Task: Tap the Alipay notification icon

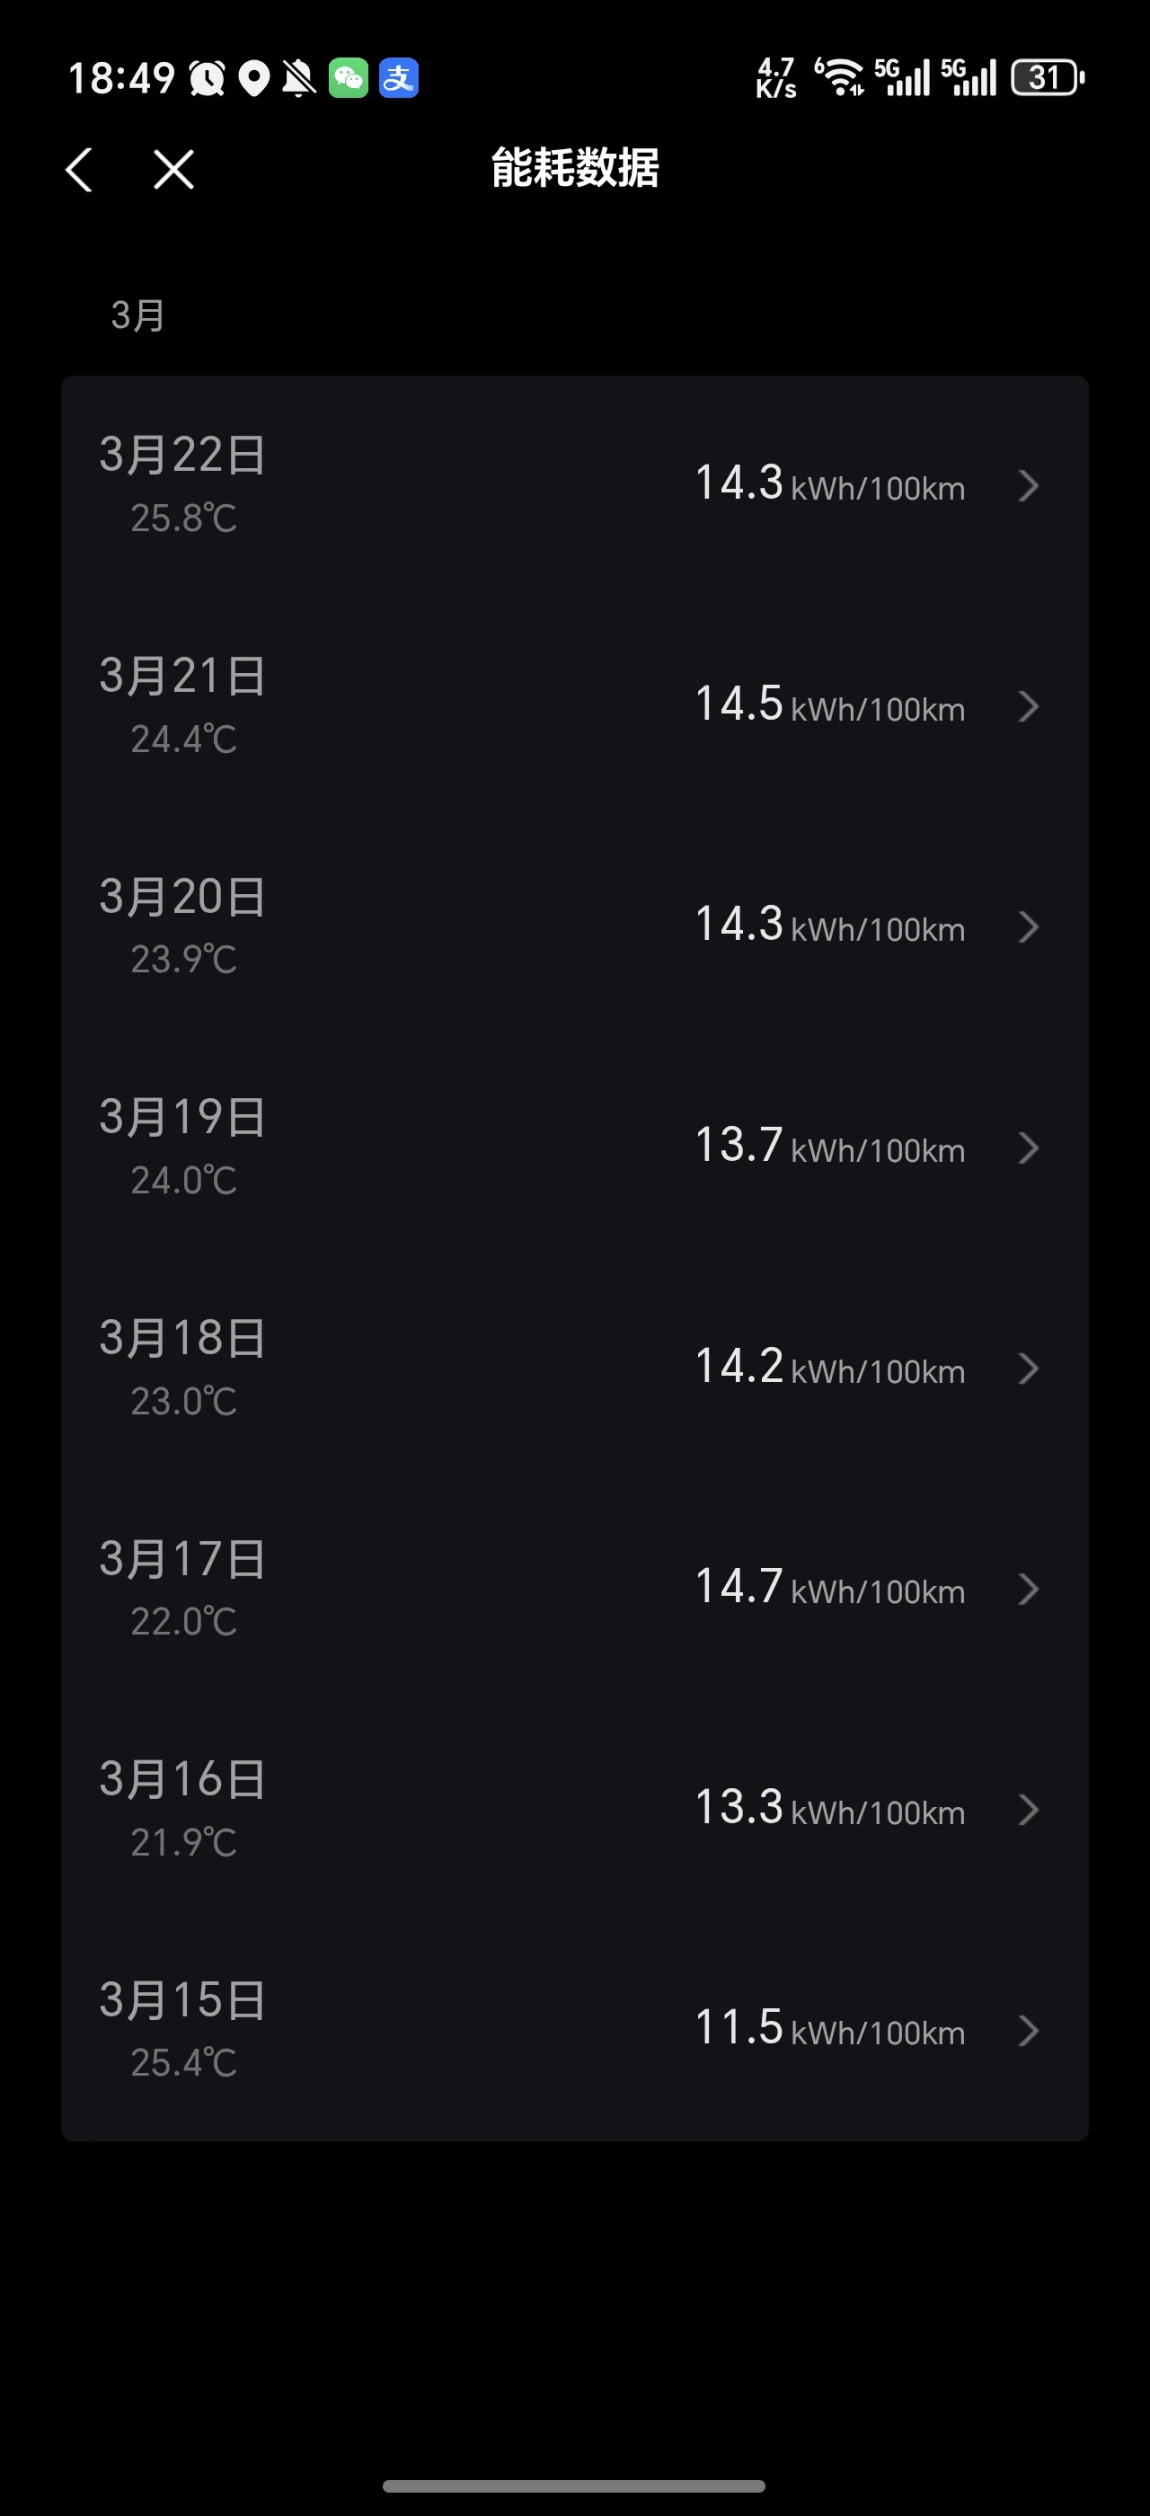Action: click(398, 78)
